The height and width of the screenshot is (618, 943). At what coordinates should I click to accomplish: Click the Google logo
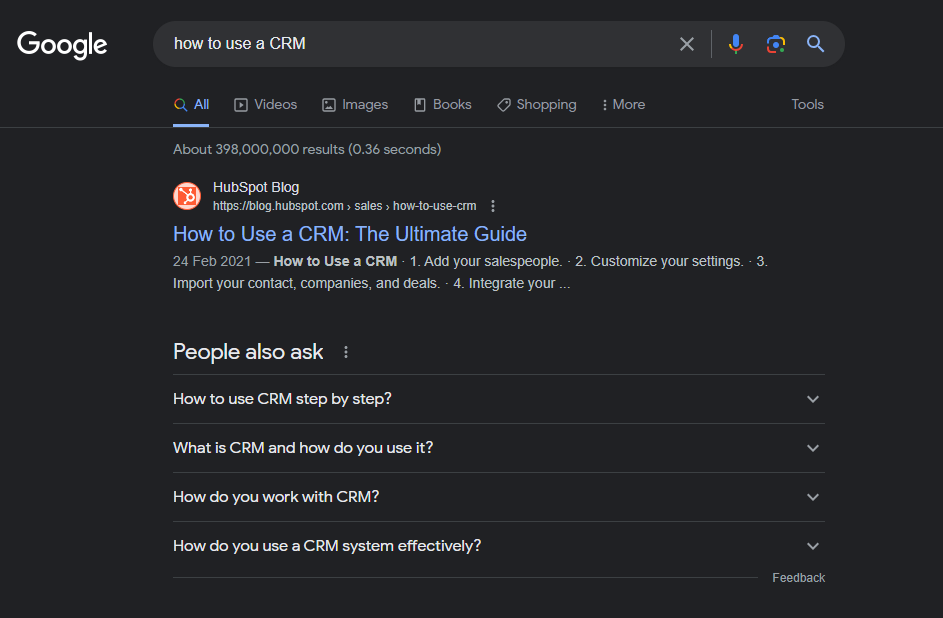[62, 45]
